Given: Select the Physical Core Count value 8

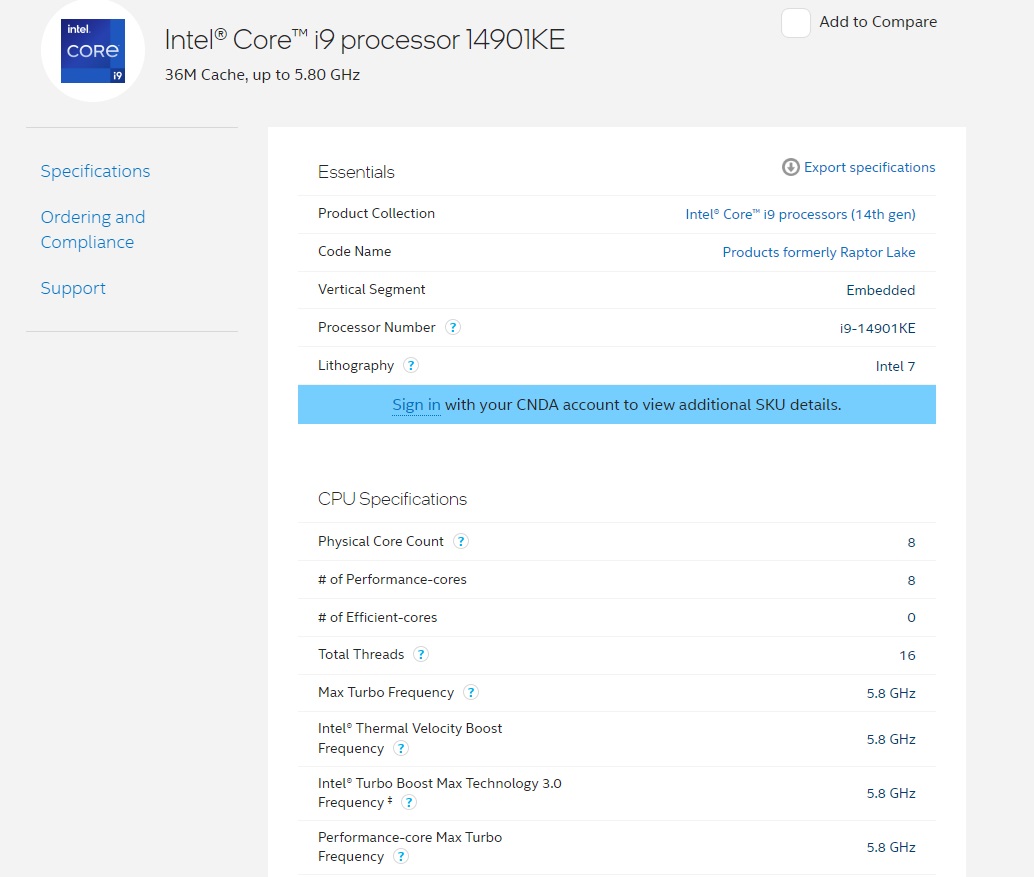Looking at the screenshot, I should coord(911,543).
